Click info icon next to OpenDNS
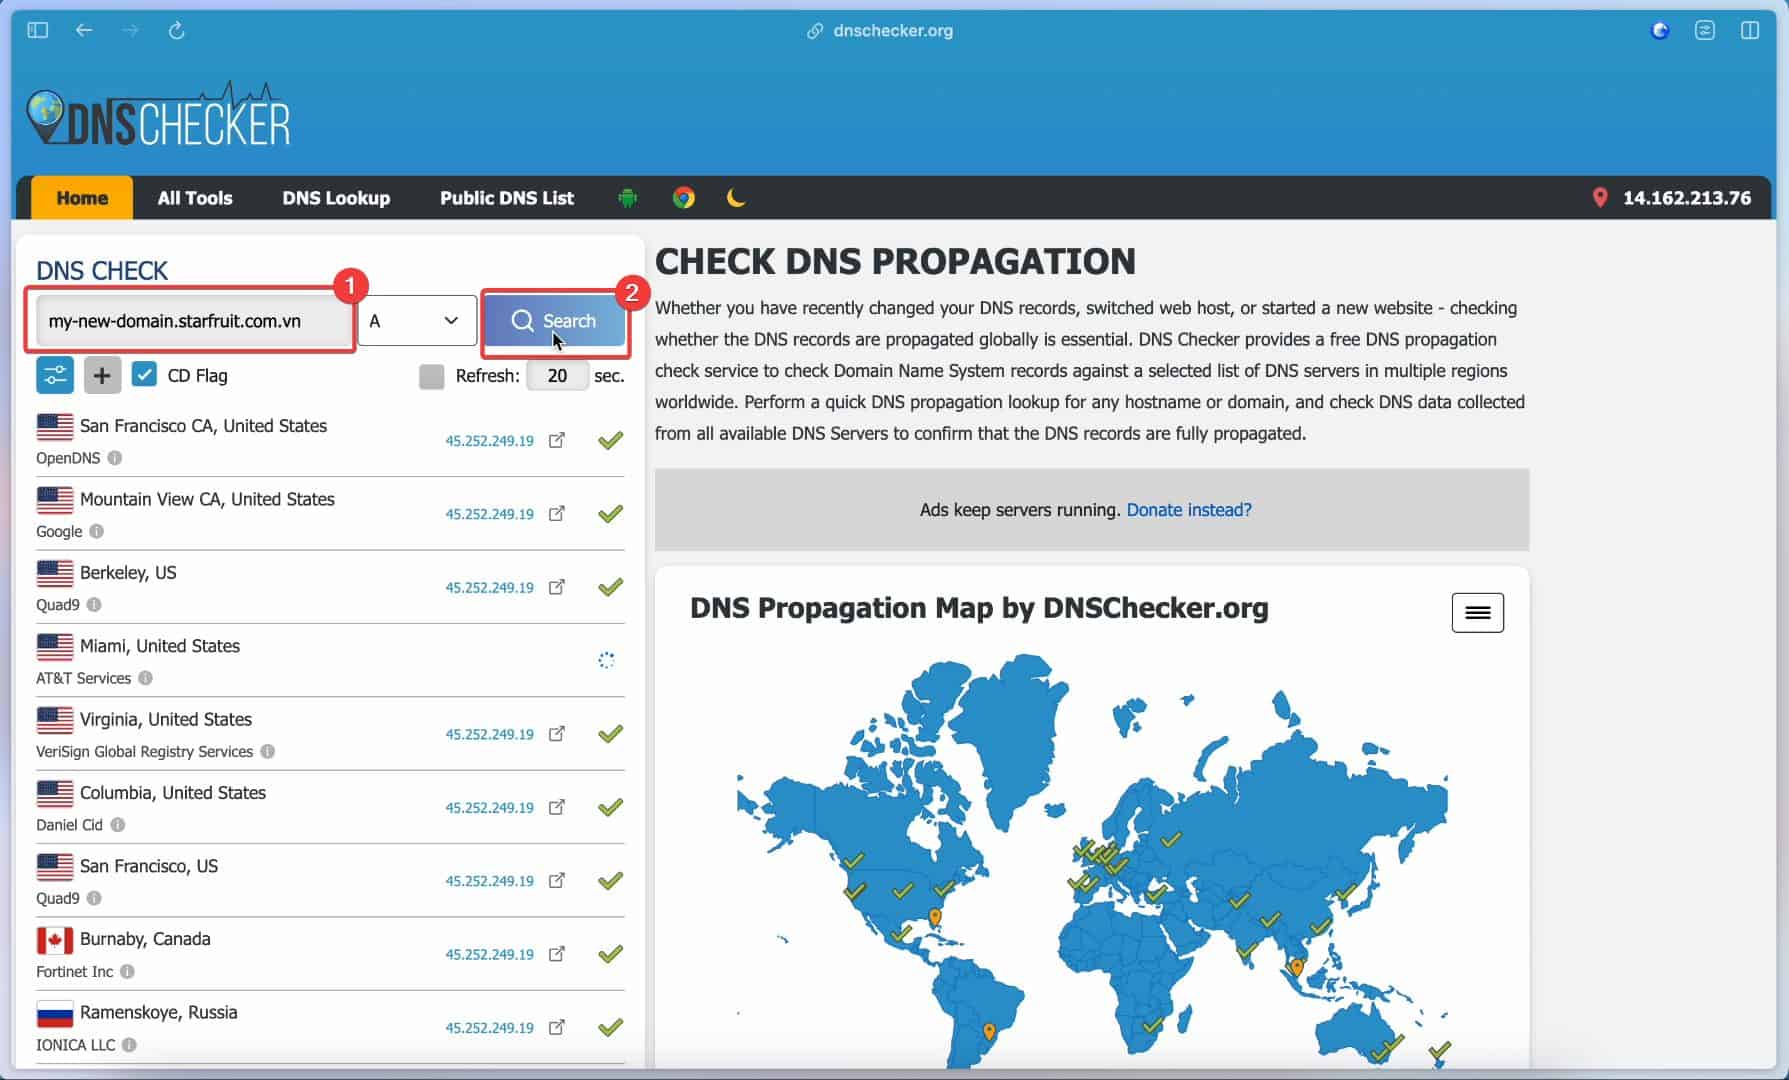Screen dimensions: 1789x1080 pos(115,458)
